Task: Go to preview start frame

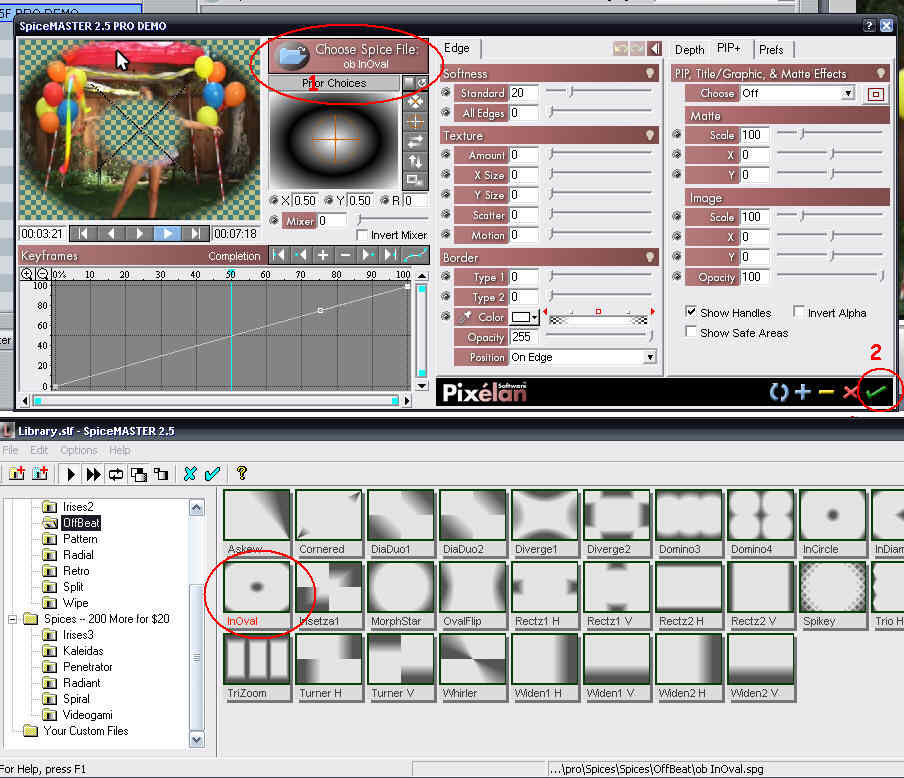Action: 83,234
